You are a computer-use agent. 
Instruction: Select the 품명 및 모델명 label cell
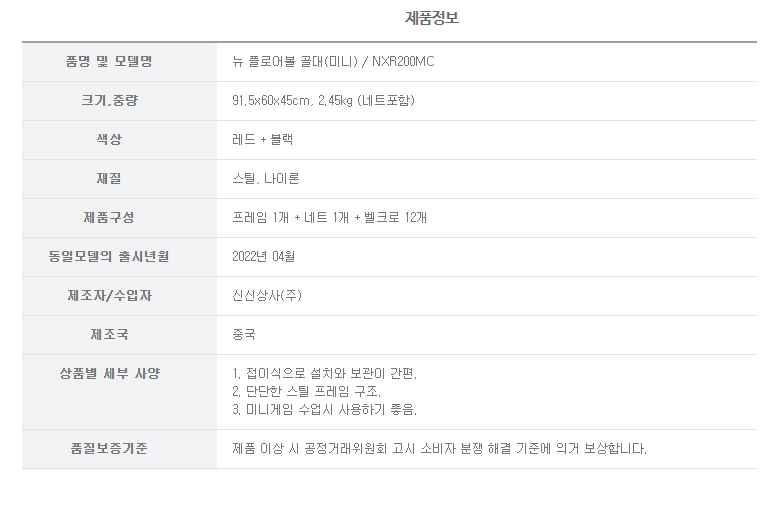[119, 62]
